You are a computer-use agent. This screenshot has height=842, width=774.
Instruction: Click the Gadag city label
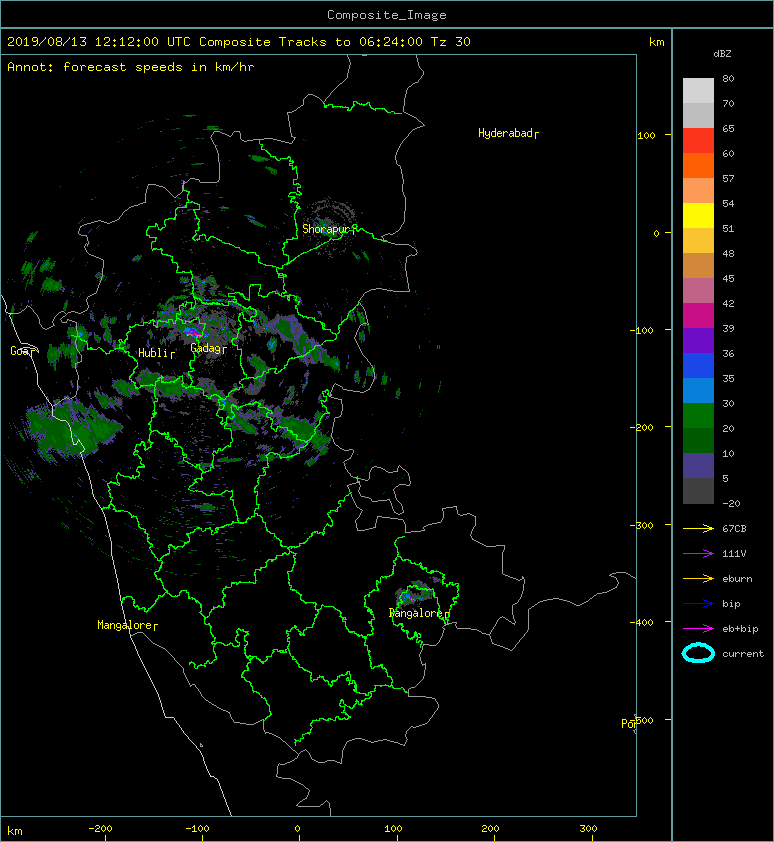(206, 348)
